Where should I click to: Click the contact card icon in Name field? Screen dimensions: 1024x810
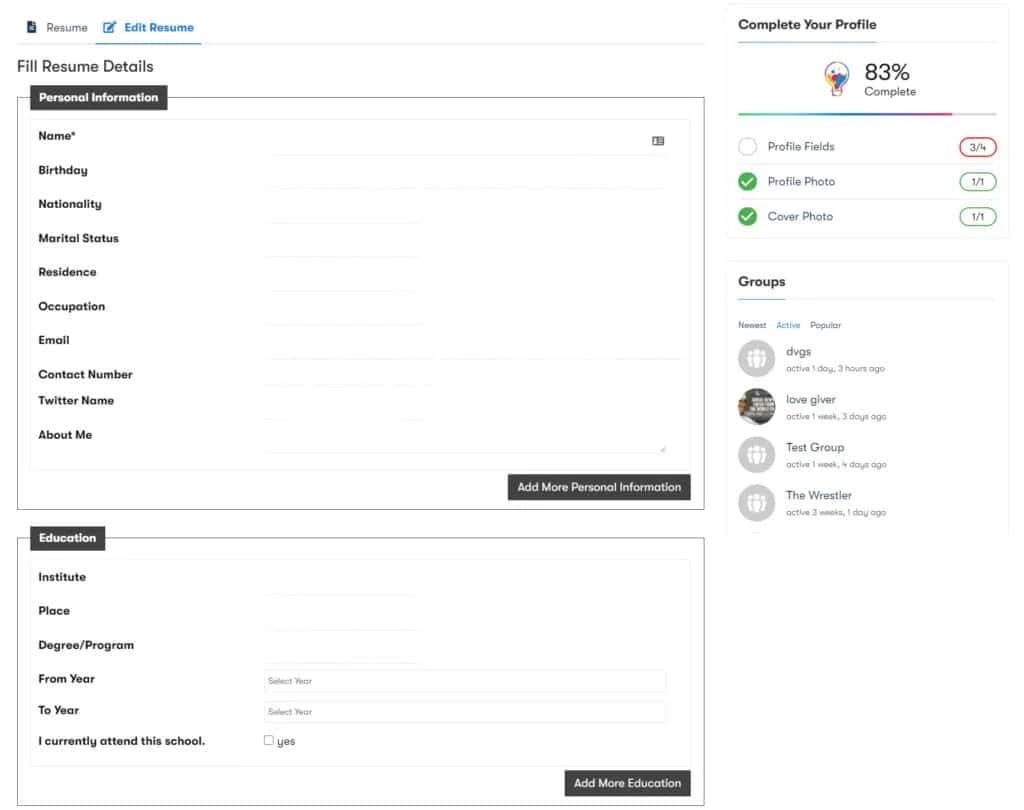[658, 141]
